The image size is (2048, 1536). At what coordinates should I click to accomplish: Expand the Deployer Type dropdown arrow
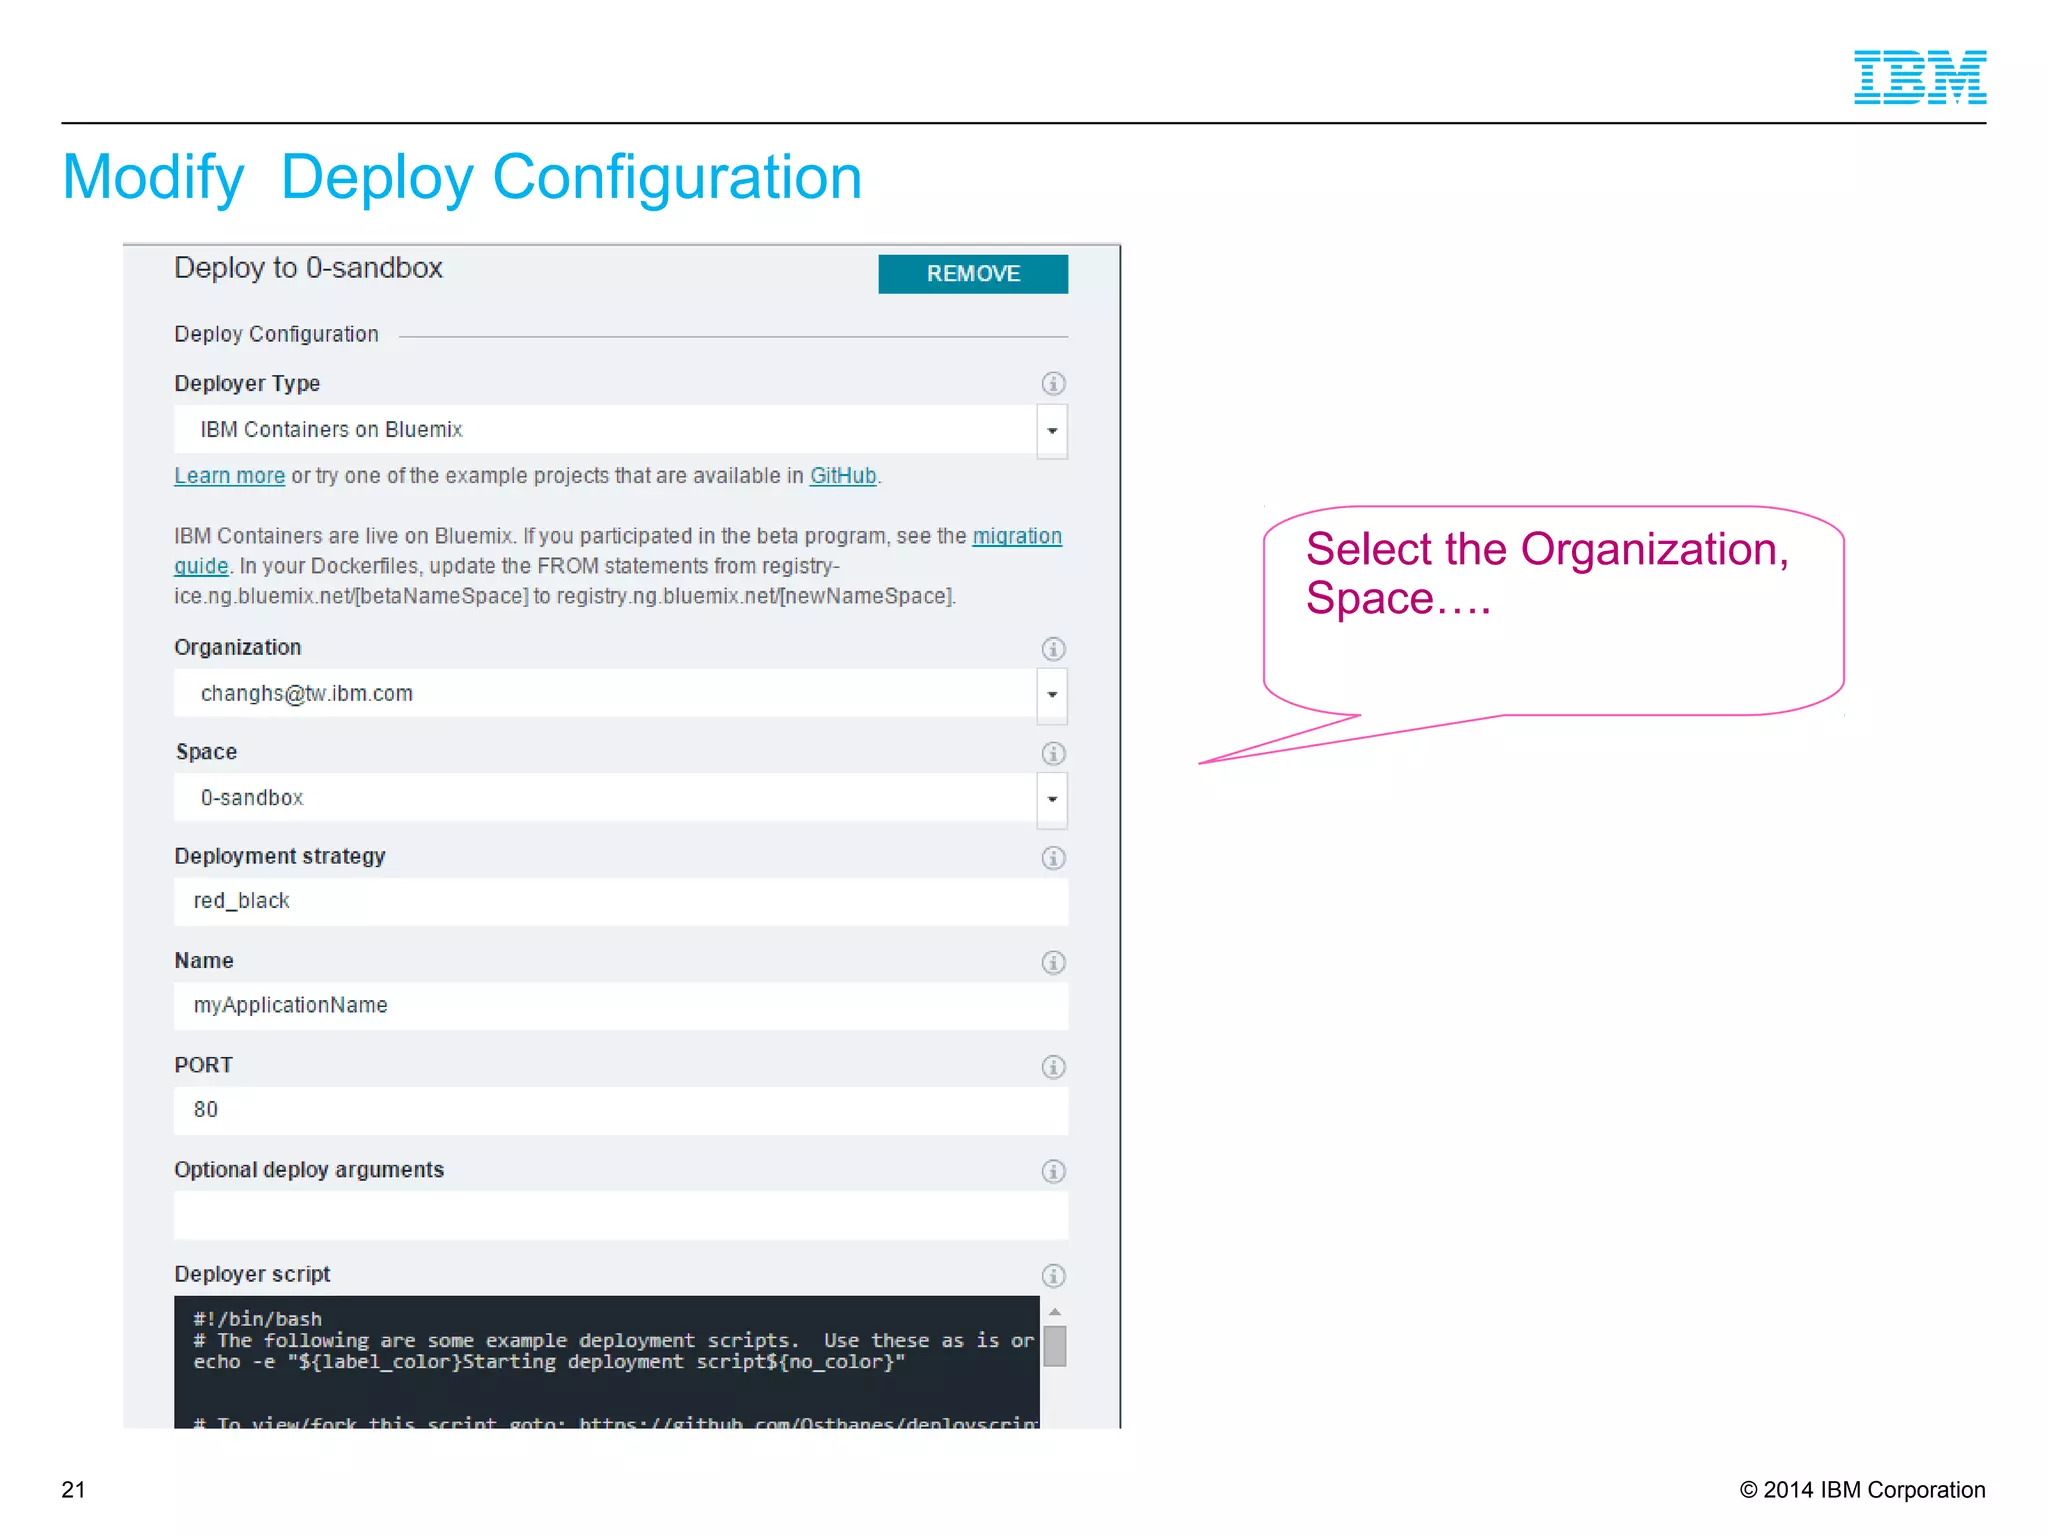coord(1052,431)
